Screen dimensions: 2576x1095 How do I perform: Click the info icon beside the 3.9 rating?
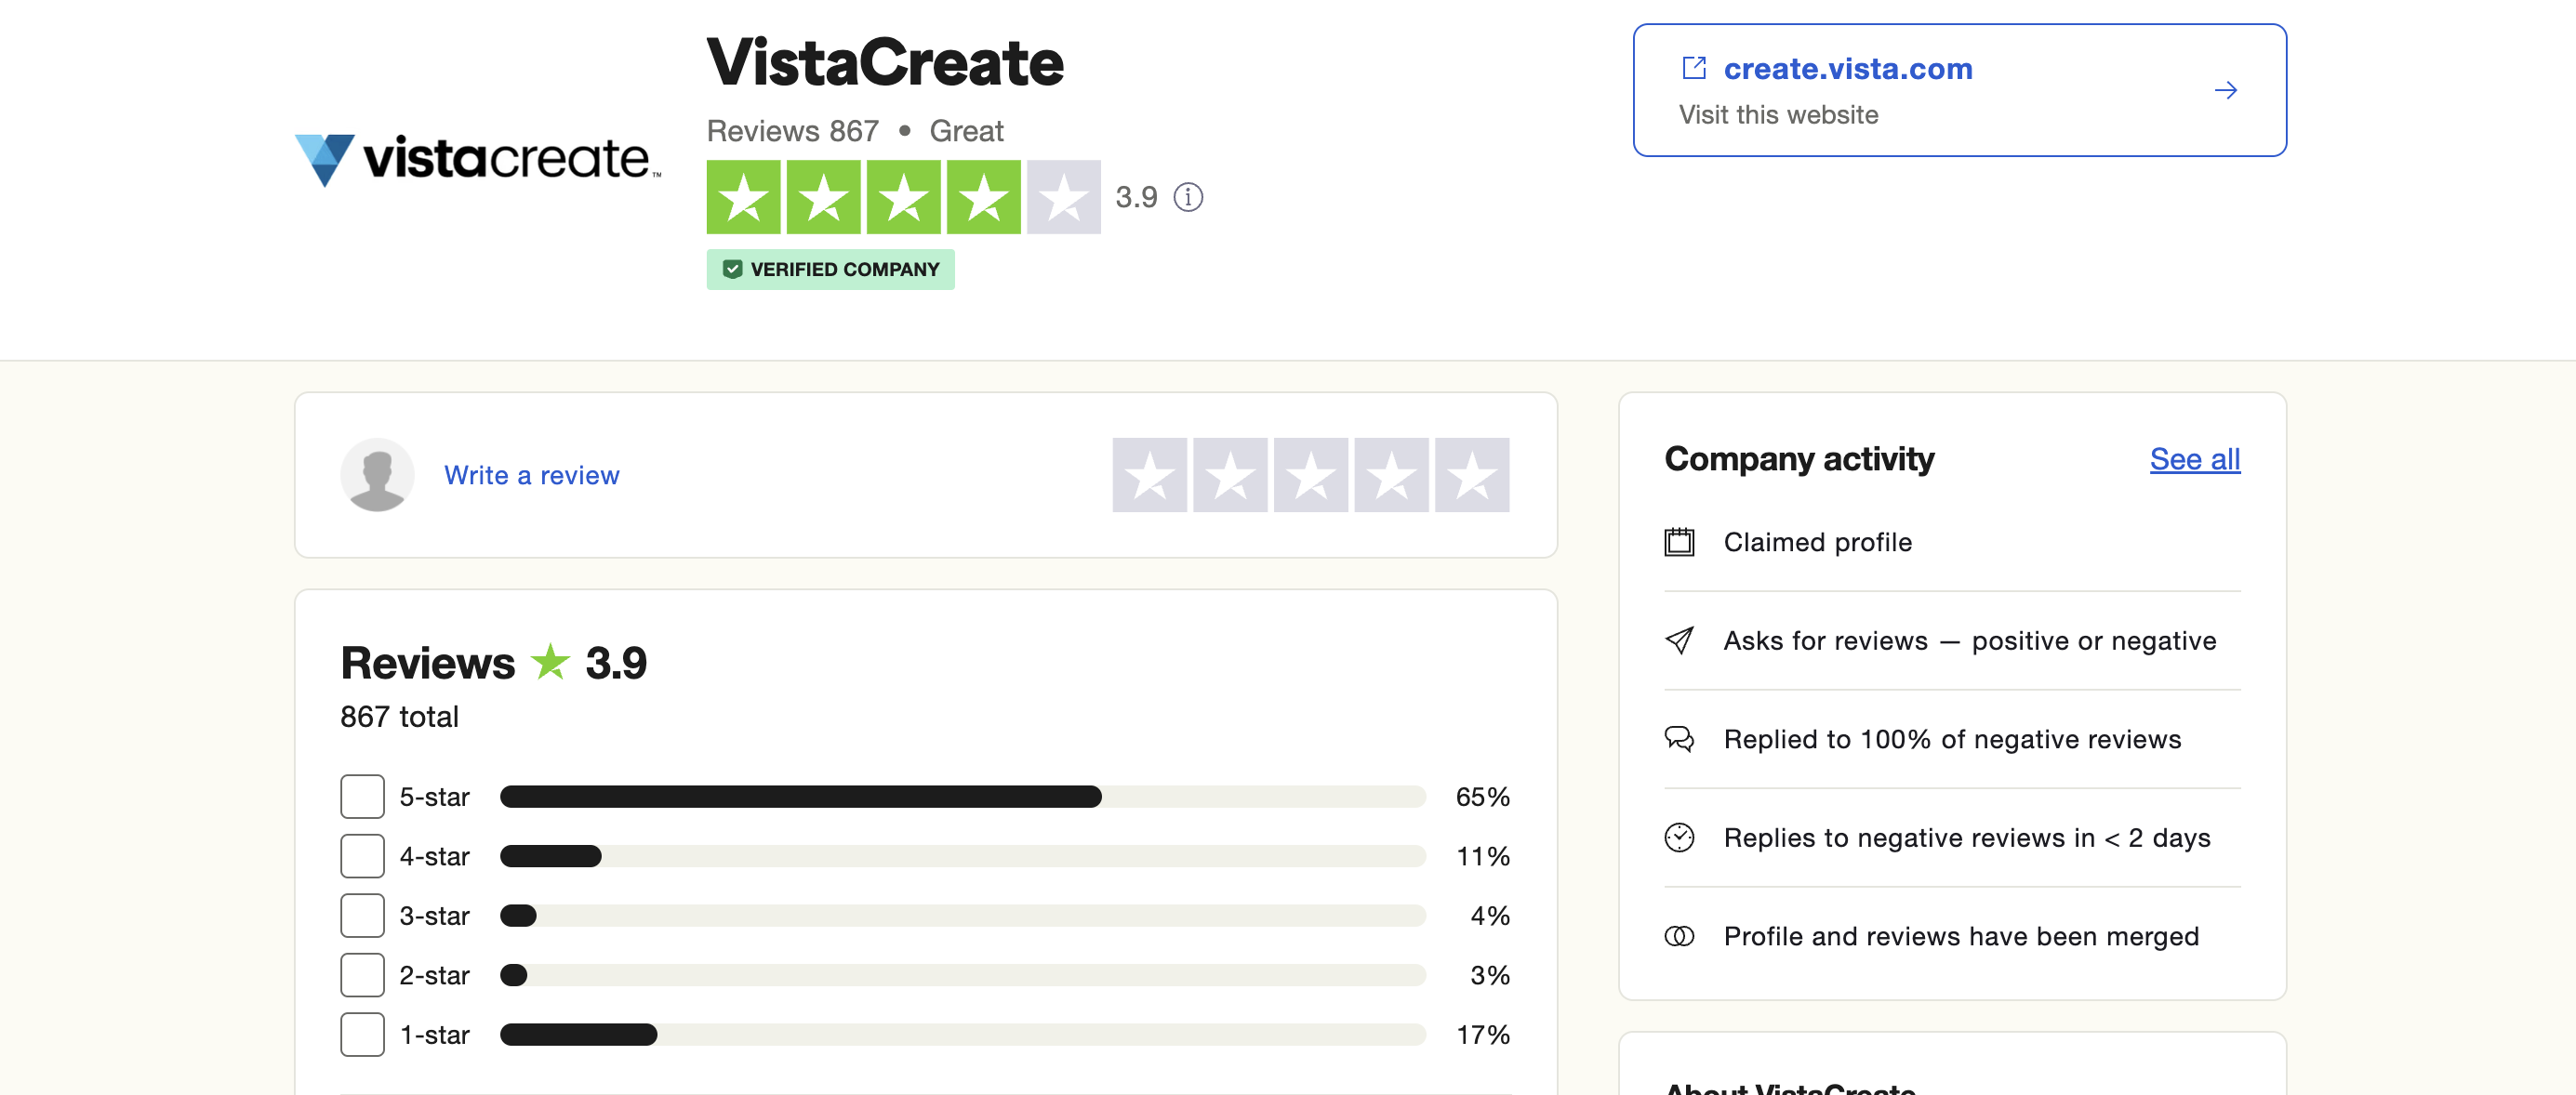(1190, 198)
